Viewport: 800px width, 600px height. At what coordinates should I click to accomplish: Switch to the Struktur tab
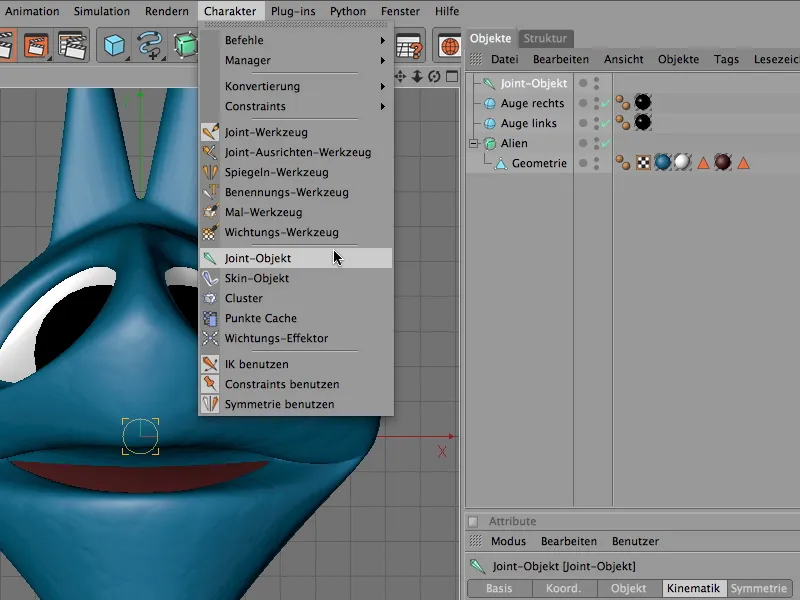[x=545, y=39]
